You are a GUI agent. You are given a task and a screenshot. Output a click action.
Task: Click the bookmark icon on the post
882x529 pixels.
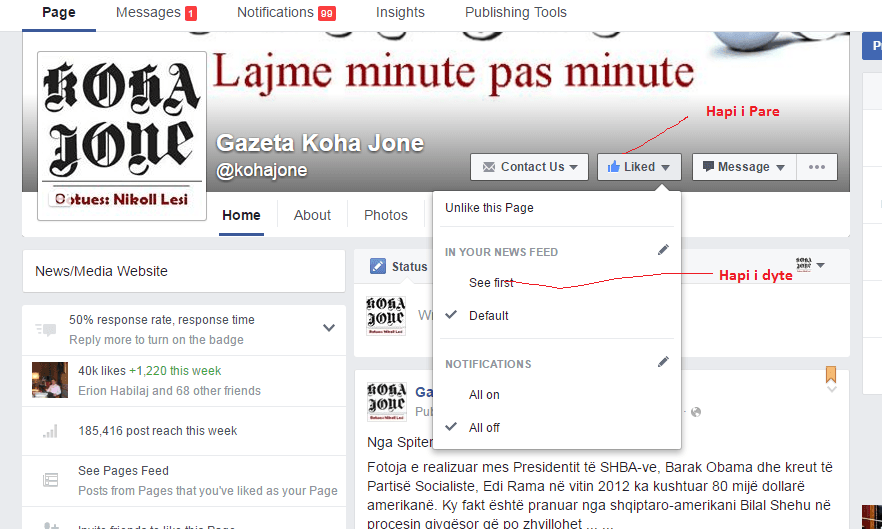[830, 376]
